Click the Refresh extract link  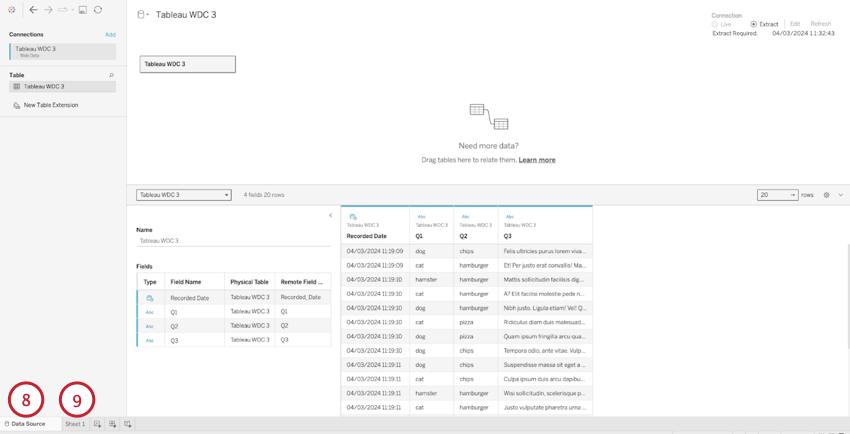click(x=821, y=24)
